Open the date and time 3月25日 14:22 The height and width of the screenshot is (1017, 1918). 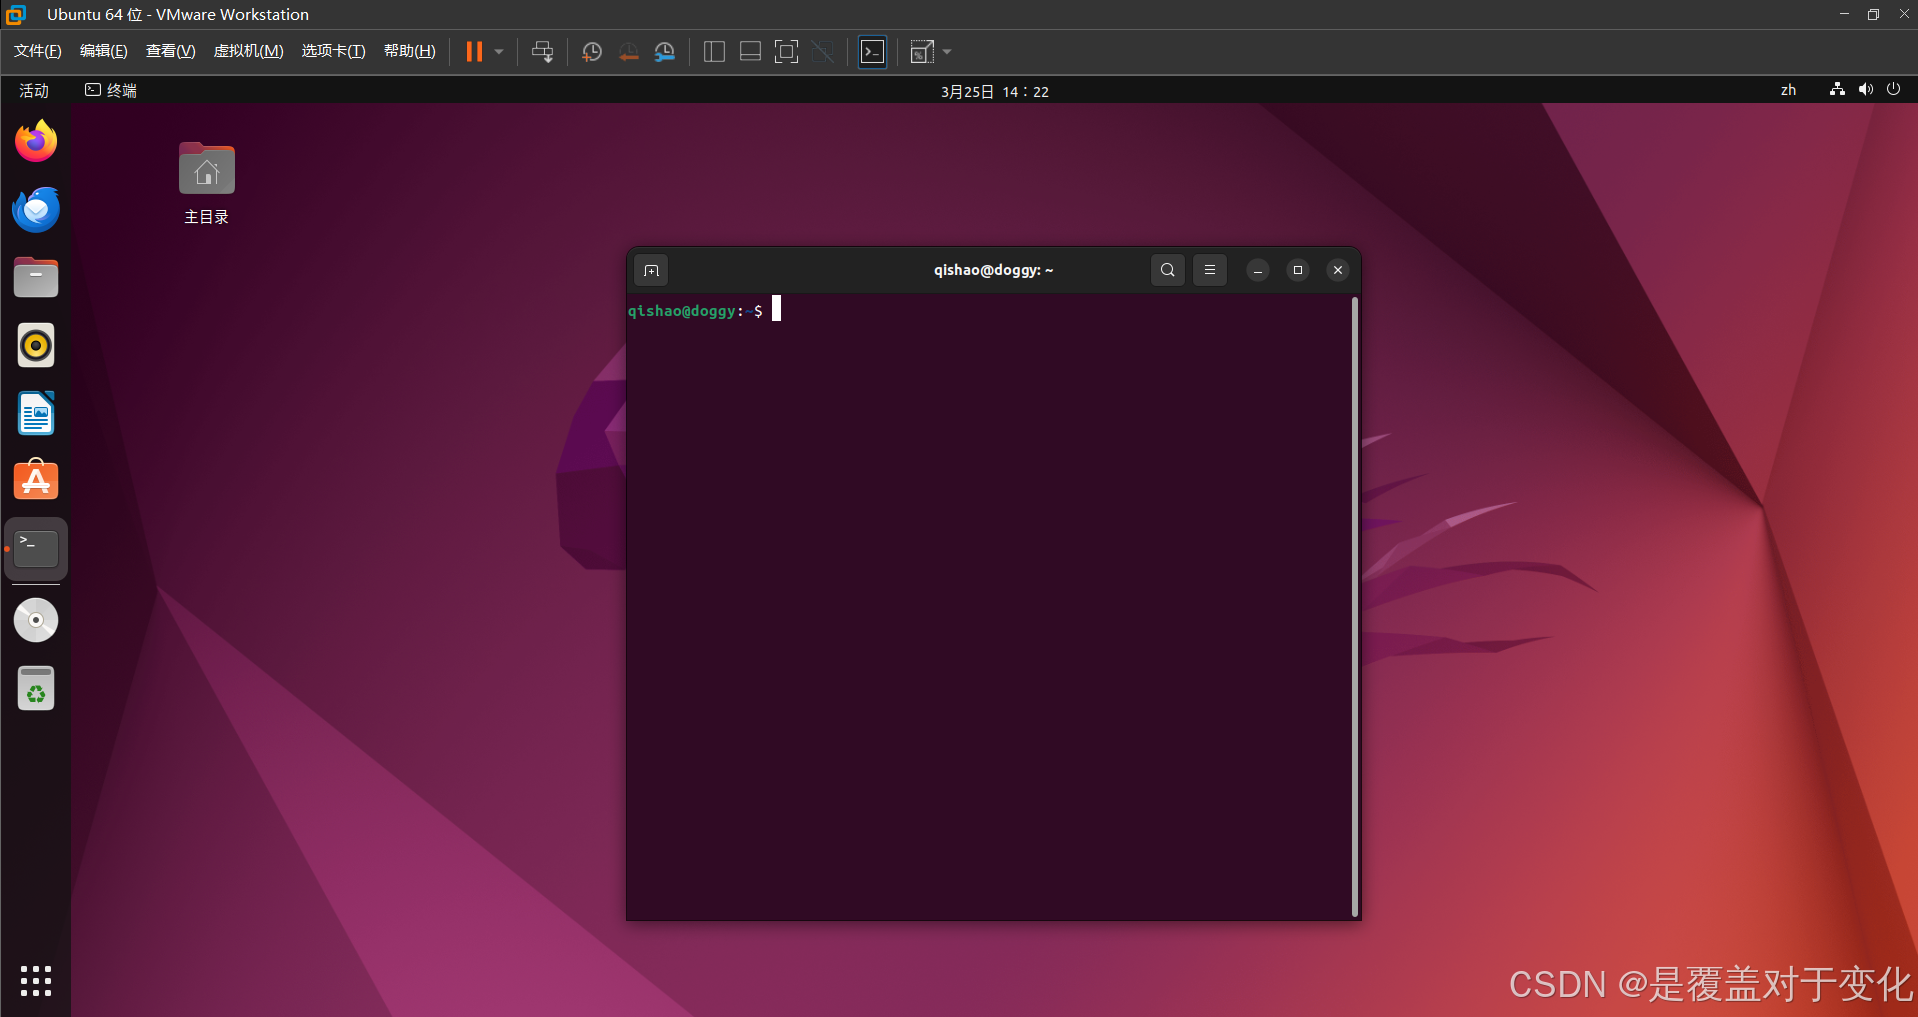[x=995, y=91]
